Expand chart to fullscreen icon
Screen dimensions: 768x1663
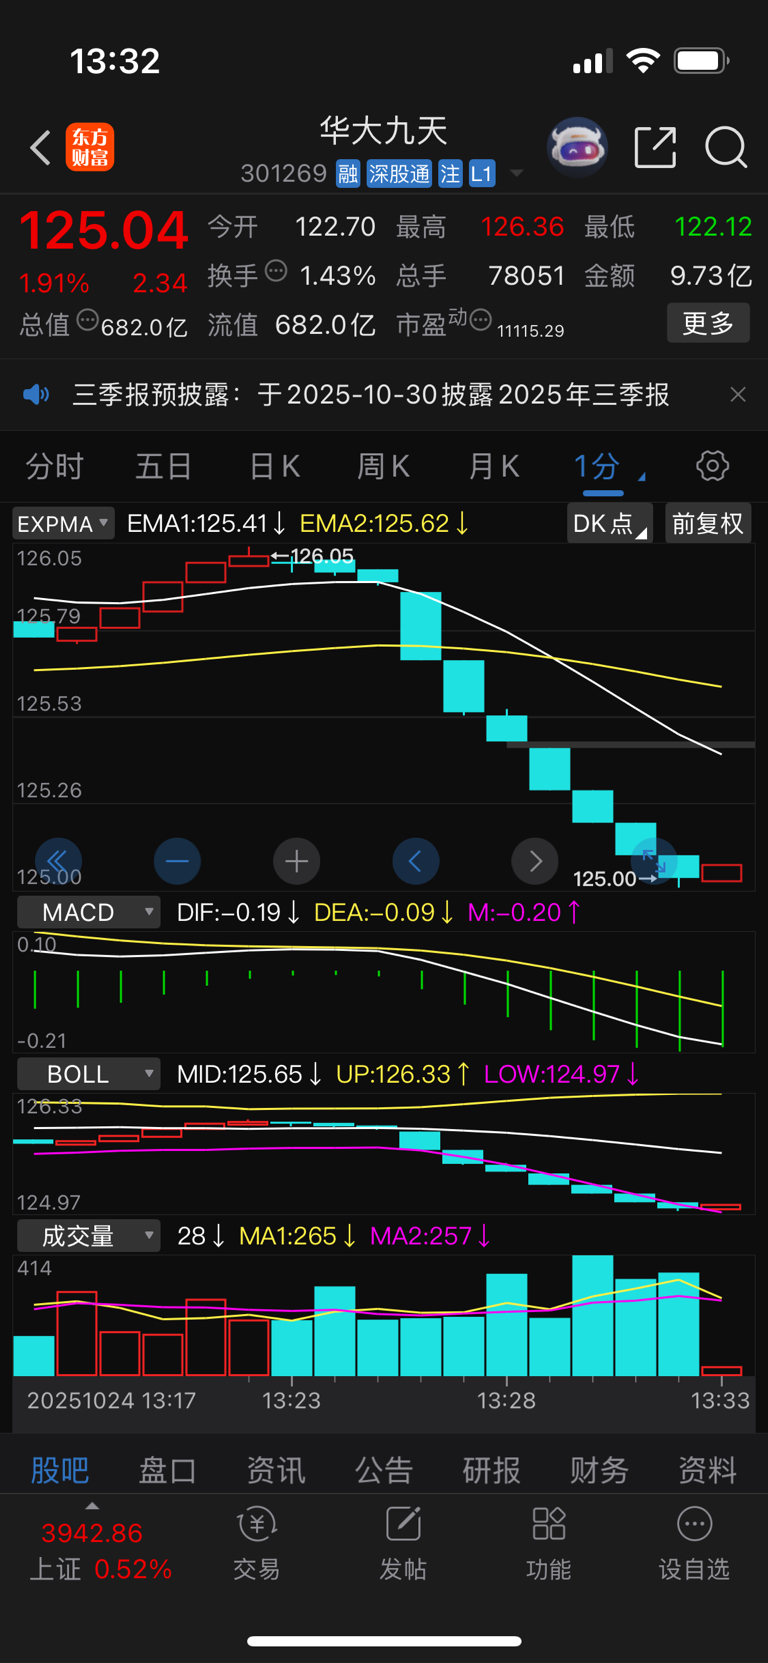click(x=654, y=861)
